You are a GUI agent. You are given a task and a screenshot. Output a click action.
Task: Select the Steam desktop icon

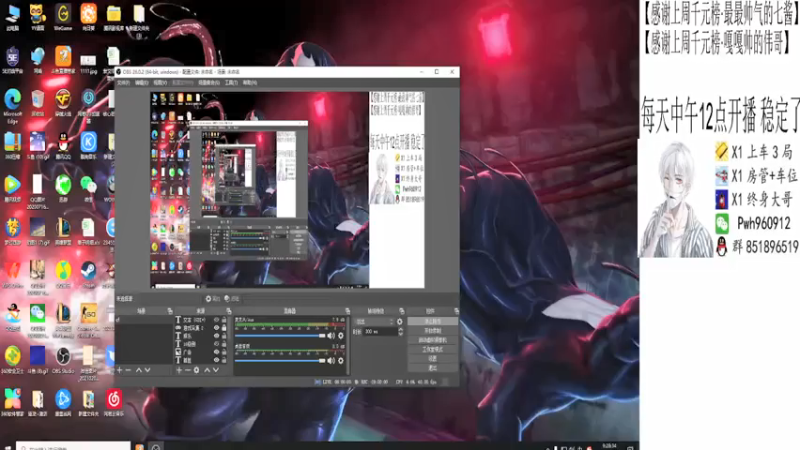[x=88, y=275]
